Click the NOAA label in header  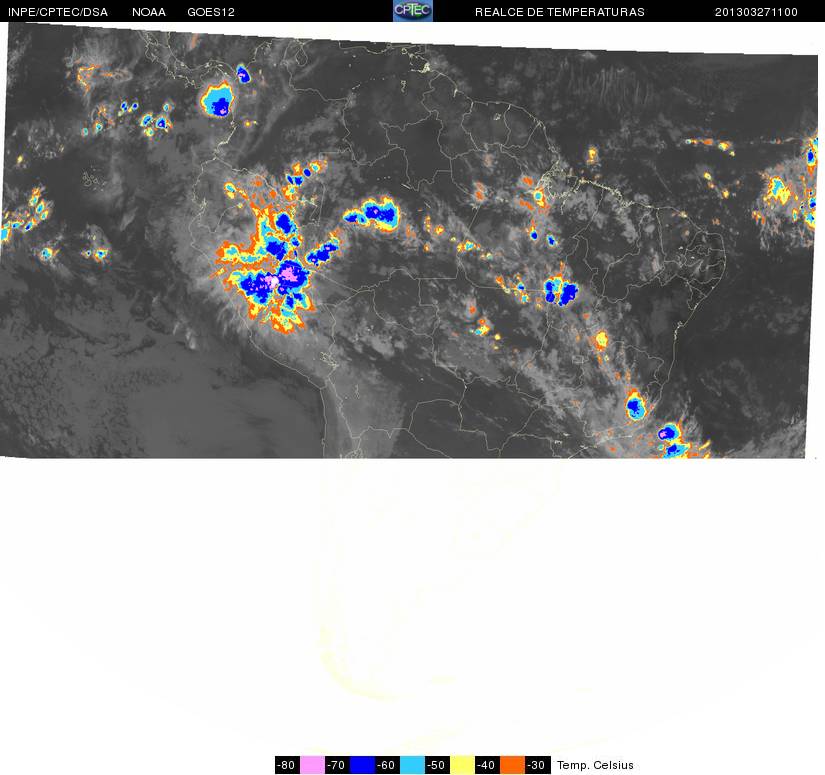click(x=149, y=12)
